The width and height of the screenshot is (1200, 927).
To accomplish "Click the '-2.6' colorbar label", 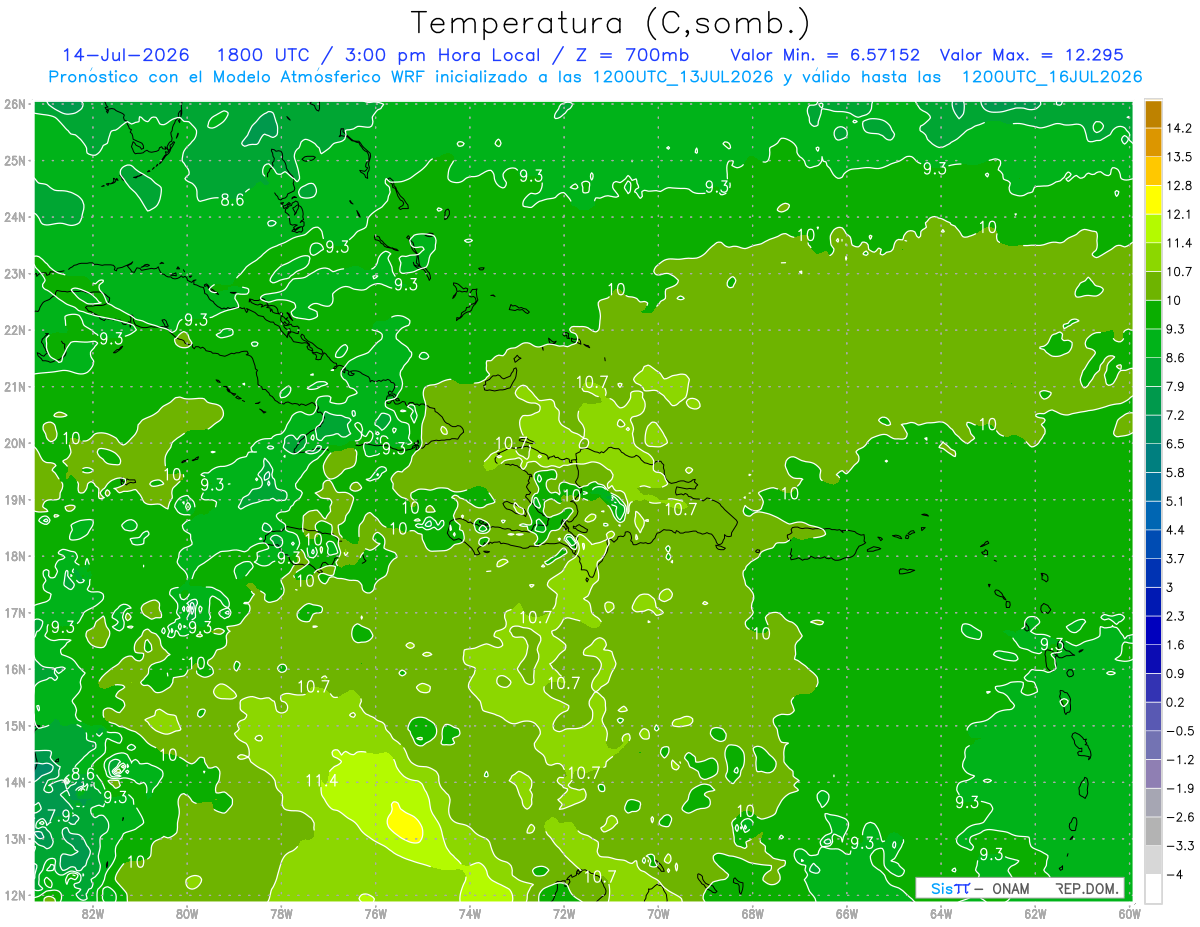I will click(1180, 817).
